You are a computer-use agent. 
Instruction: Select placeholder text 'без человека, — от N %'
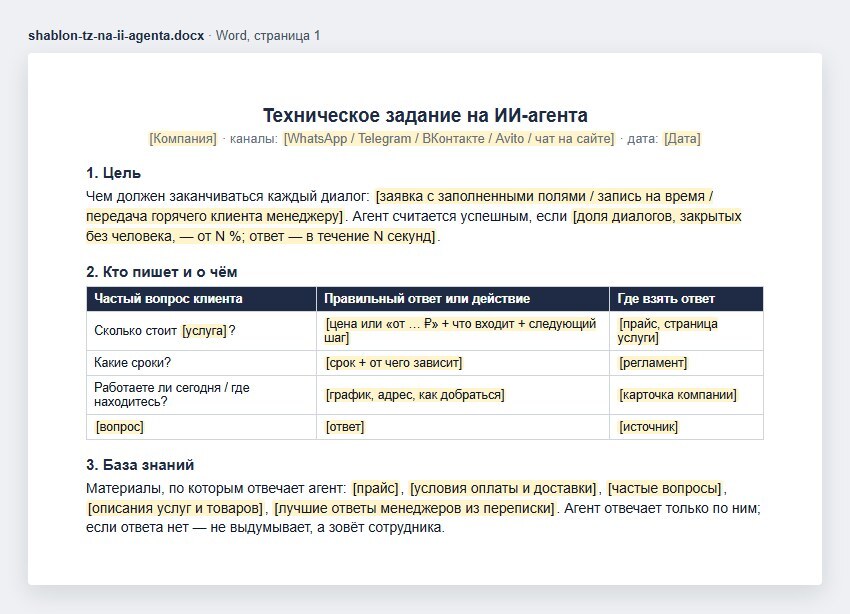tap(164, 236)
